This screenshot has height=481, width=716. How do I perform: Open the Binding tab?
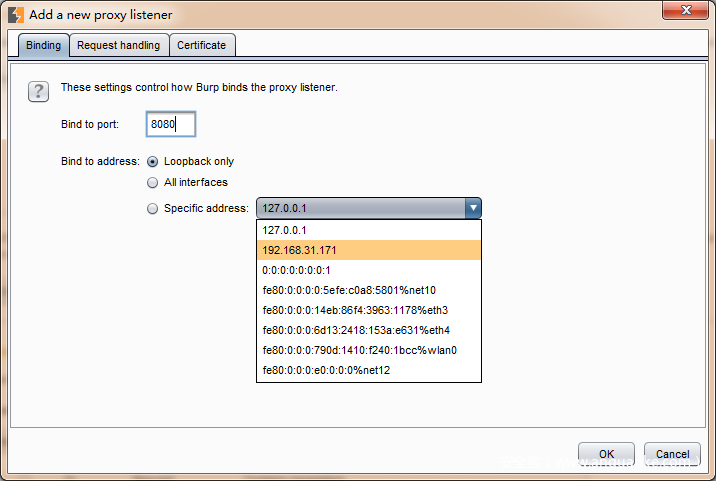[x=43, y=45]
